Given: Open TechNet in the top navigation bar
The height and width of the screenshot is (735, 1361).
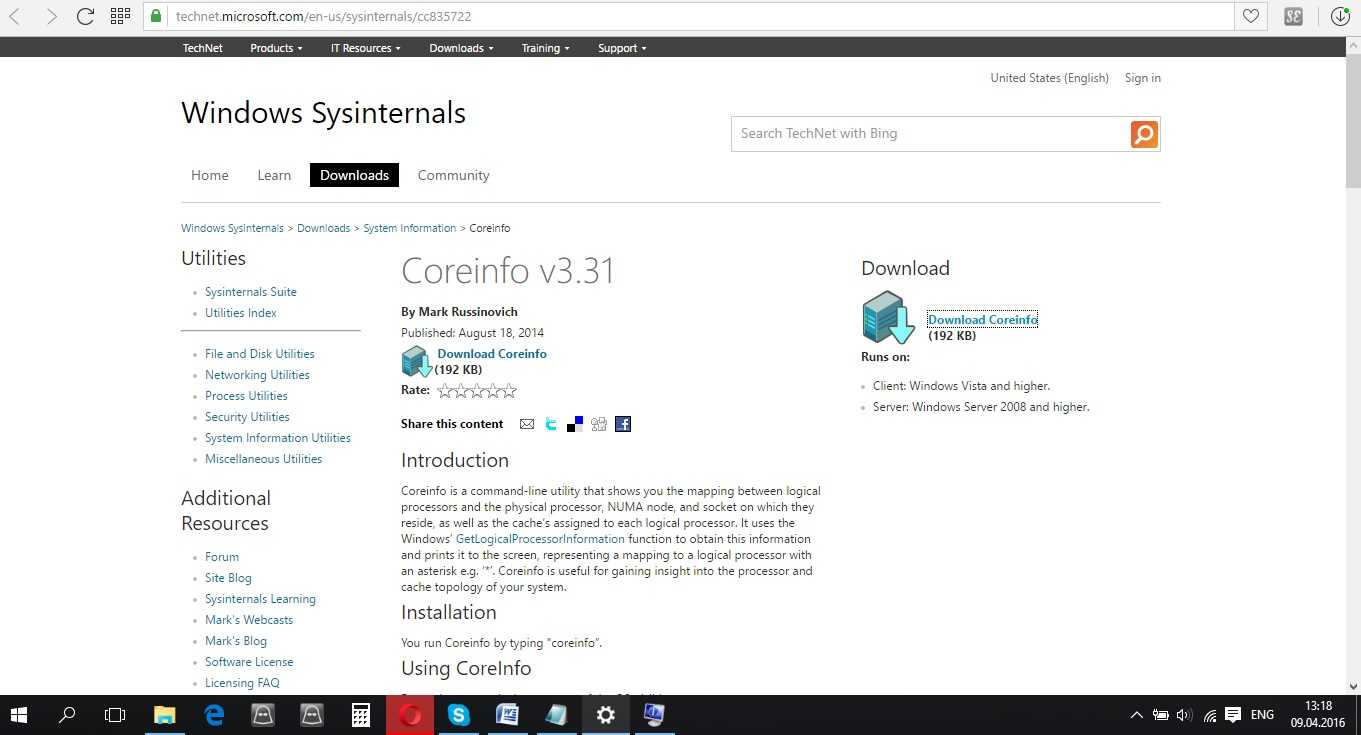Looking at the screenshot, I should point(203,48).
